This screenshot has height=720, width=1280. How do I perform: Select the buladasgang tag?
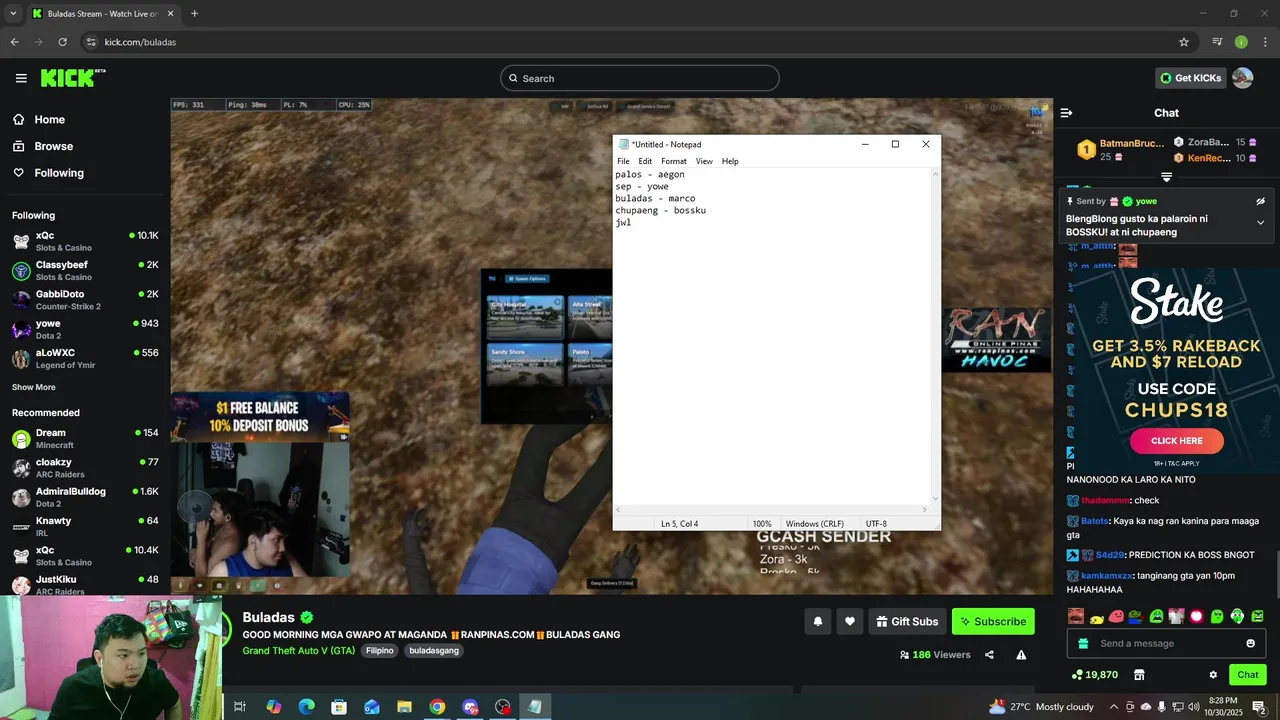[x=434, y=650]
